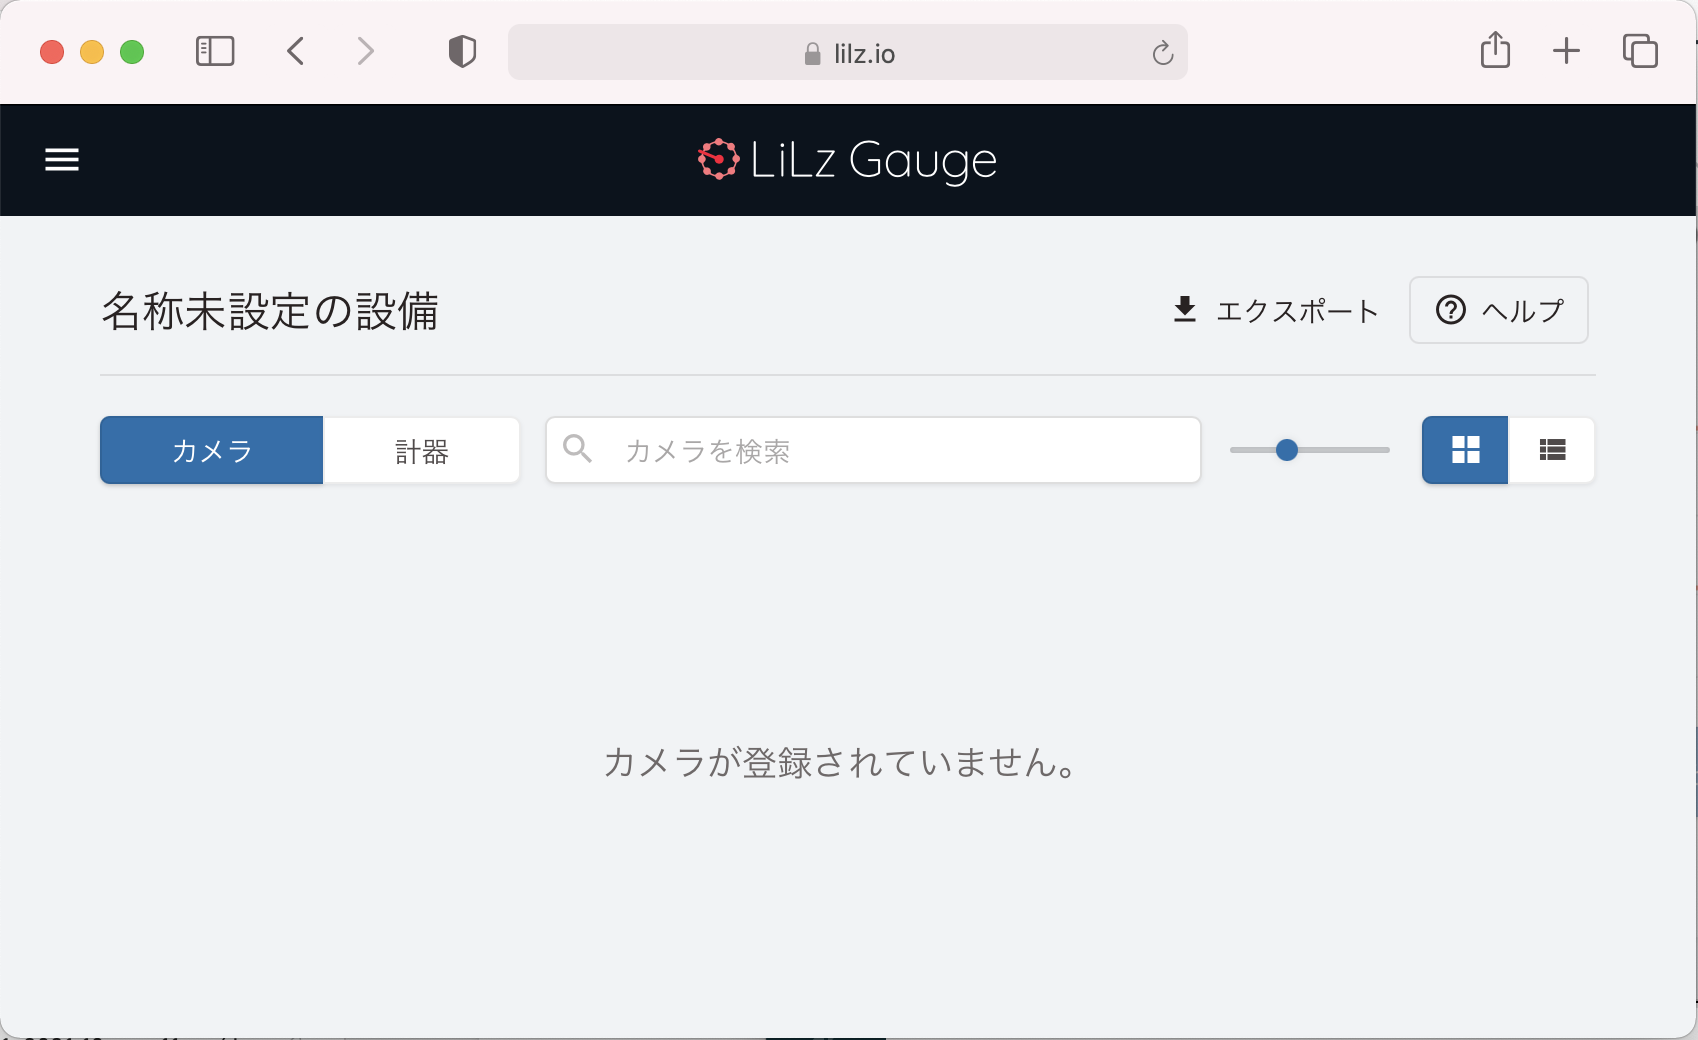1698x1040 pixels.
Task: Focus the カメラを検索 search field
Action: 873,450
